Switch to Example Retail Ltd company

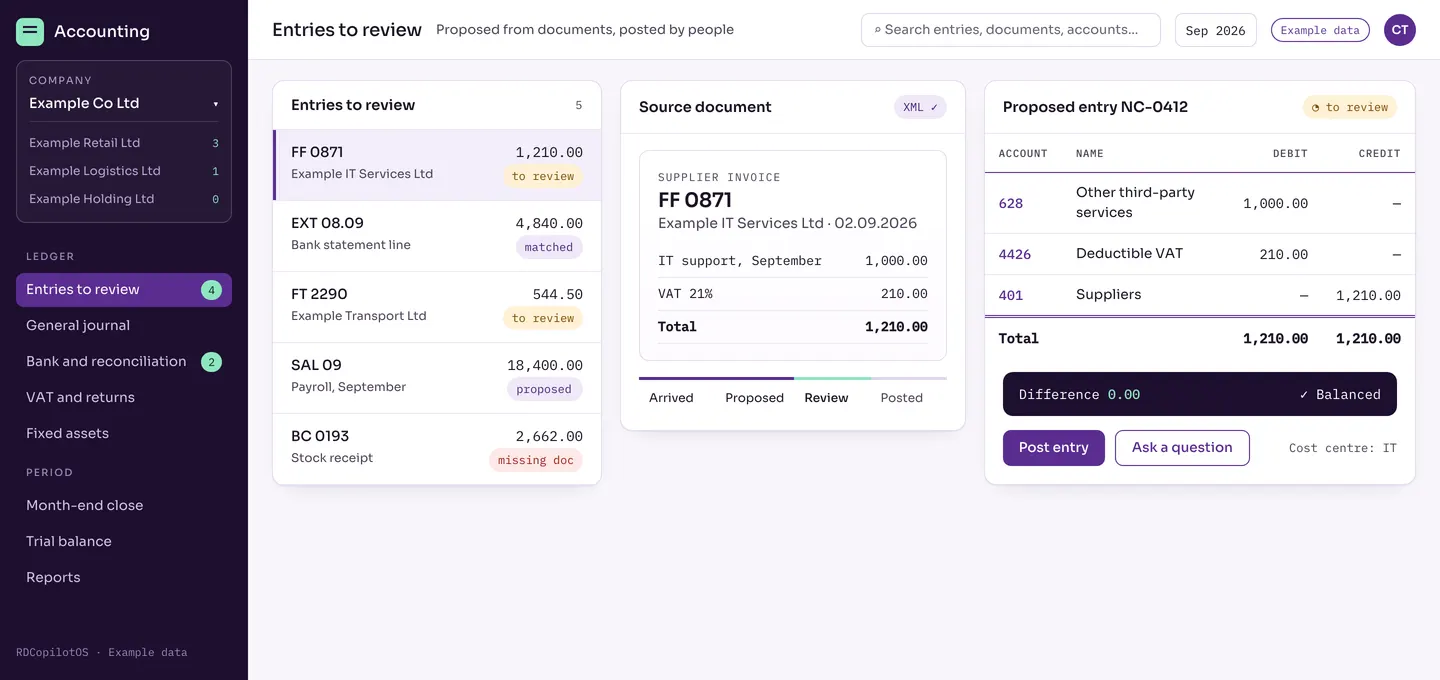[x=124, y=143]
